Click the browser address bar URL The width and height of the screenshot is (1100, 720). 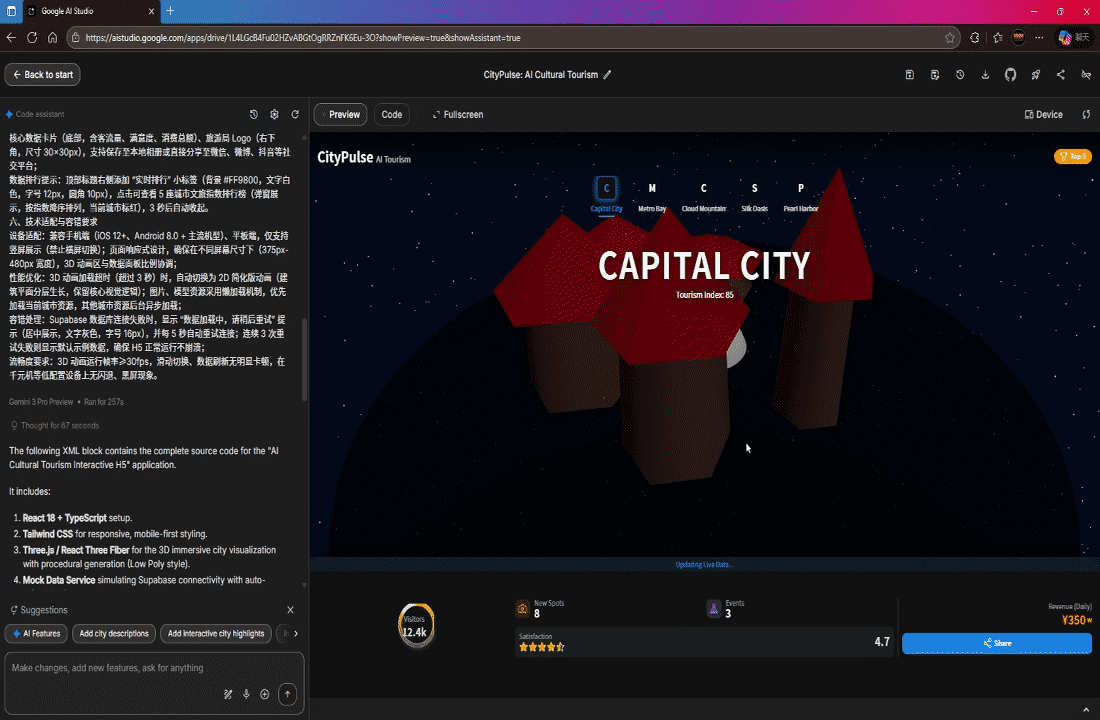pyautogui.click(x=303, y=38)
